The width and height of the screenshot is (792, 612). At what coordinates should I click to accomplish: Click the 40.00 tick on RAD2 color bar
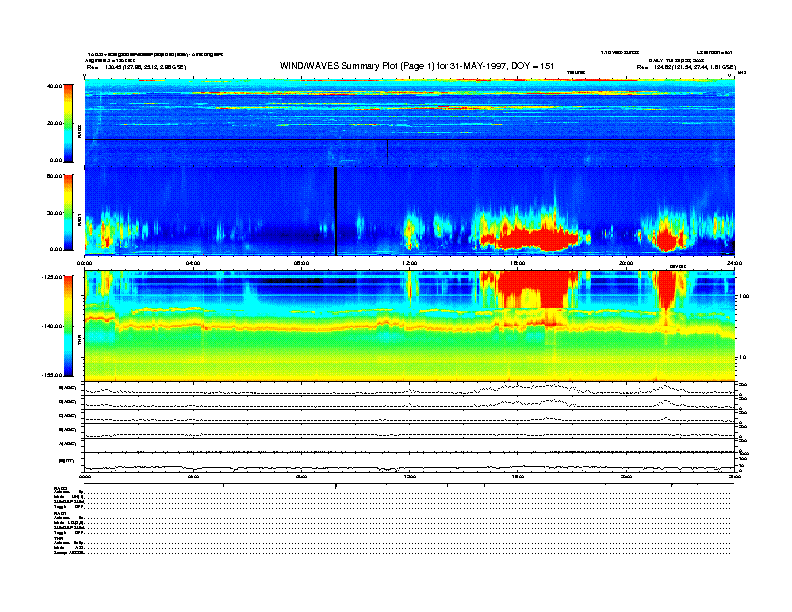[x=55, y=86]
